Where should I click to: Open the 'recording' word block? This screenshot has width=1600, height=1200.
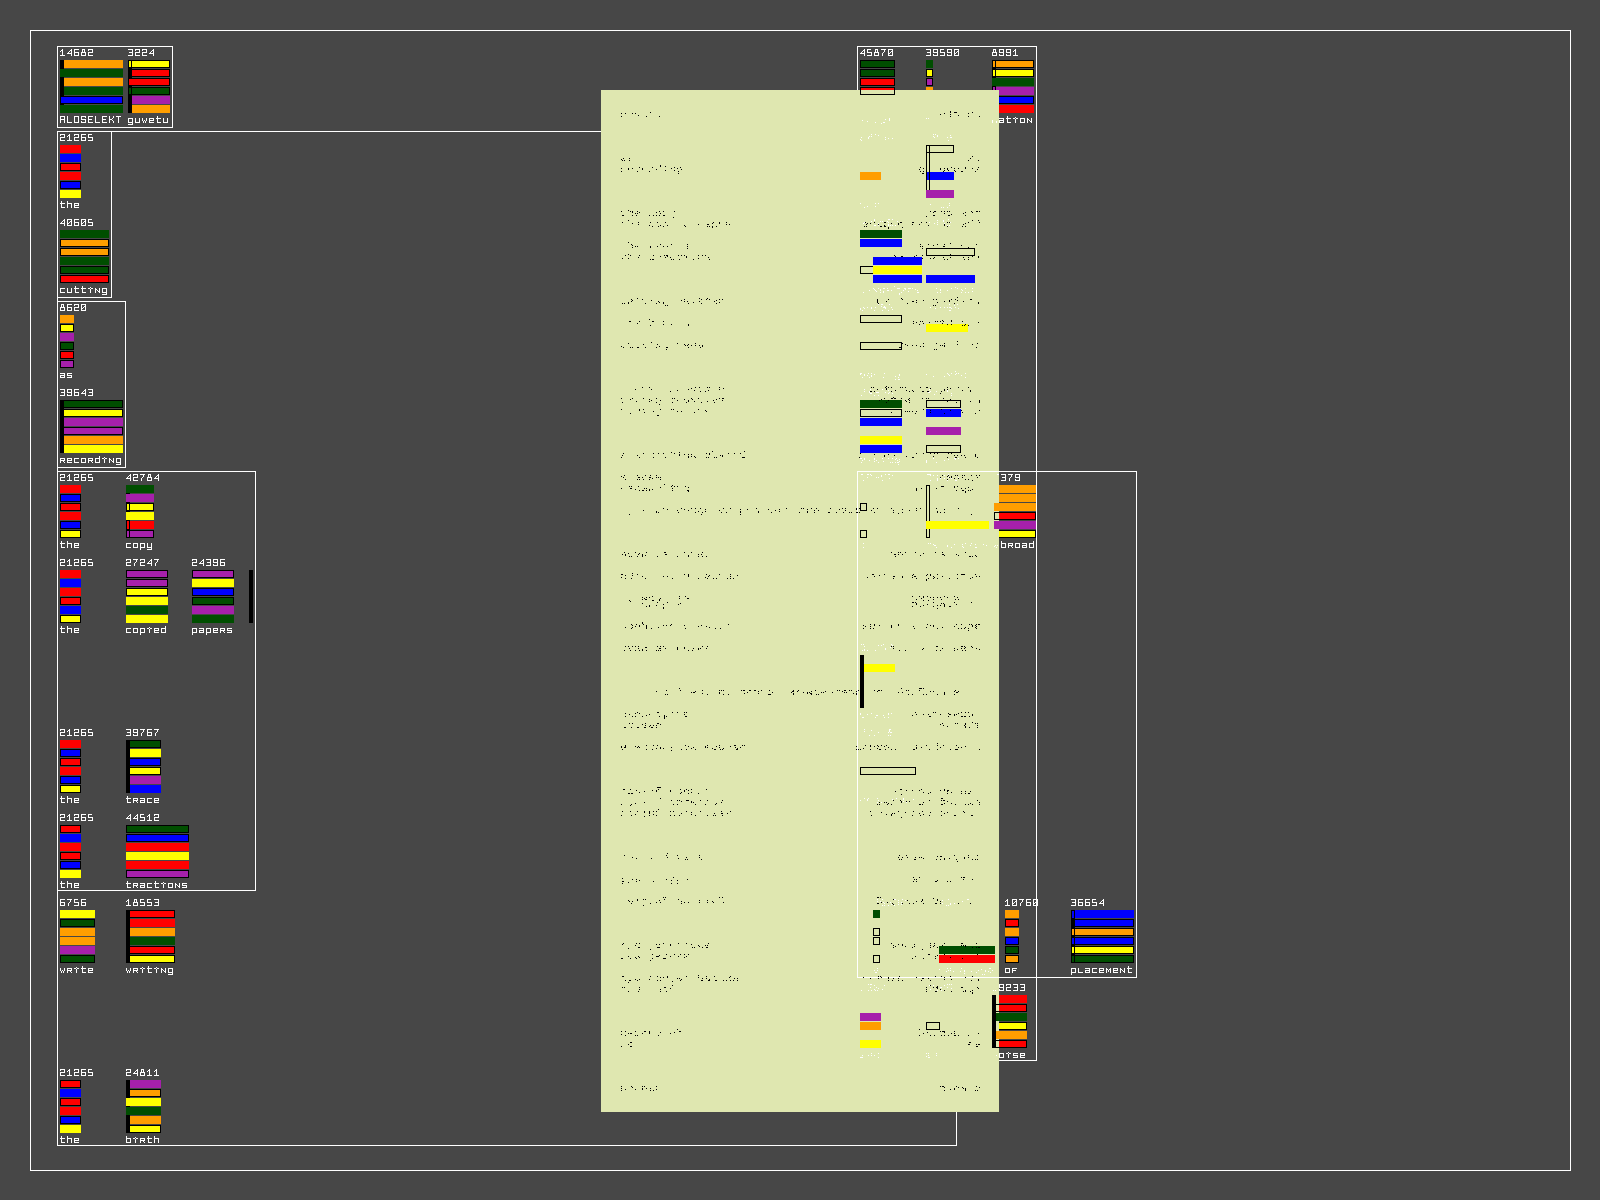92,426
